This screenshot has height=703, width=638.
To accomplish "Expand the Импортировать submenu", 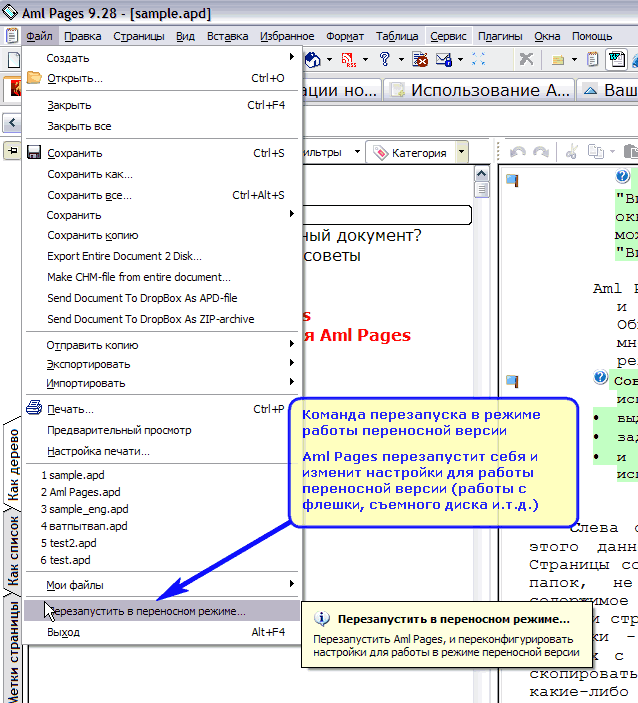I will (x=161, y=383).
